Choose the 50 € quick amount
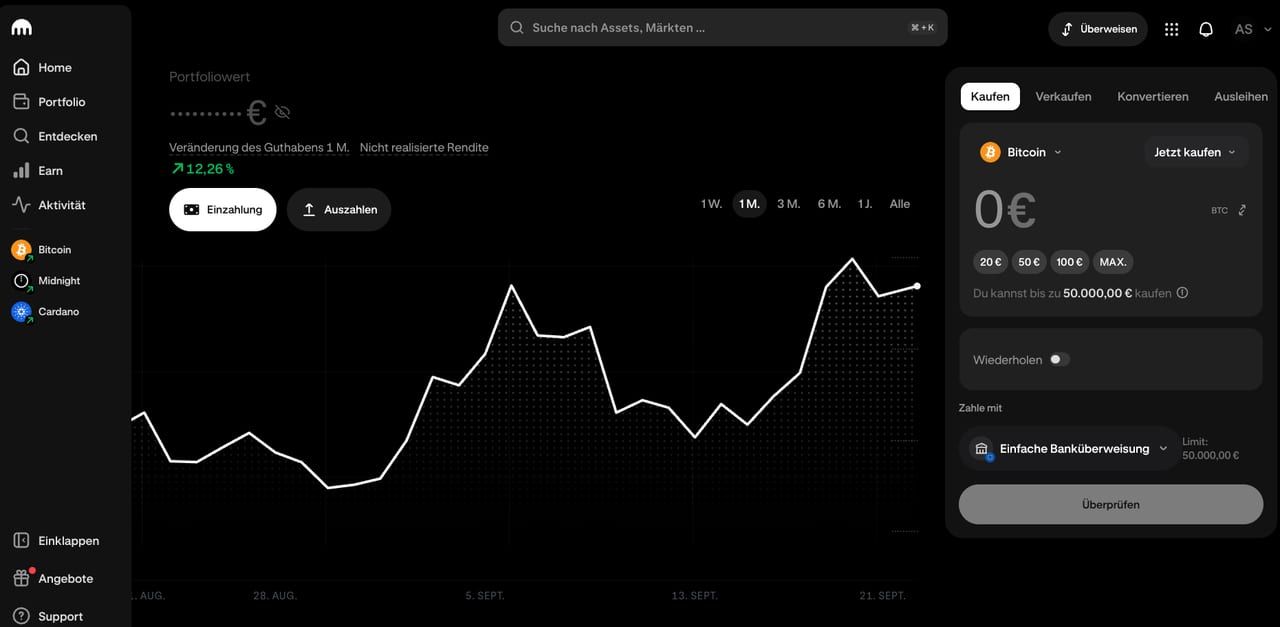Screen dimensions: 1280x627 click(x=1029, y=262)
